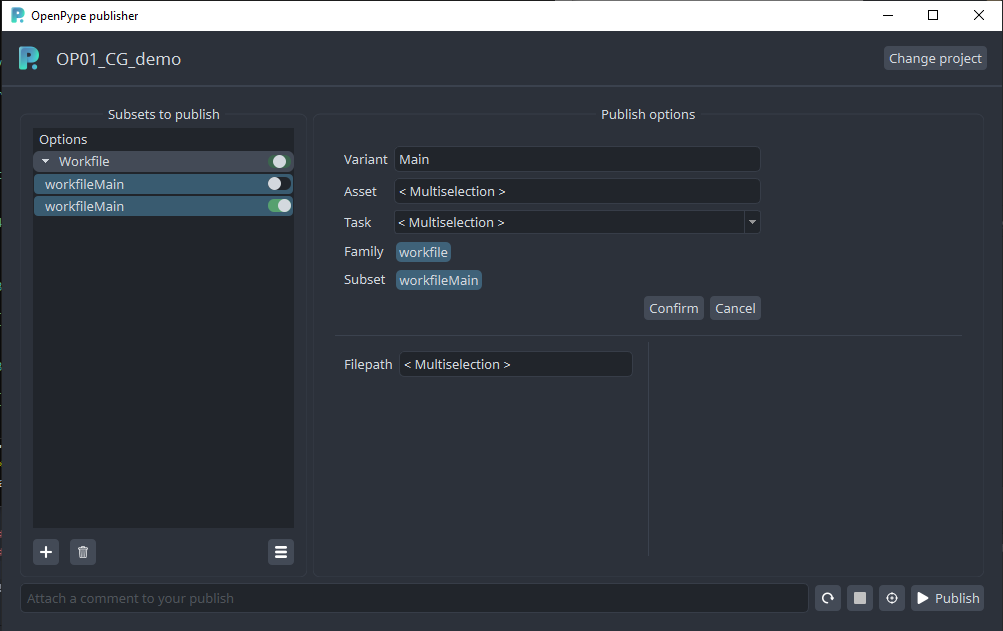Toggle the Workfile group switch
Image resolution: width=1003 pixels, height=631 pixels.
(x=278, y=160)
